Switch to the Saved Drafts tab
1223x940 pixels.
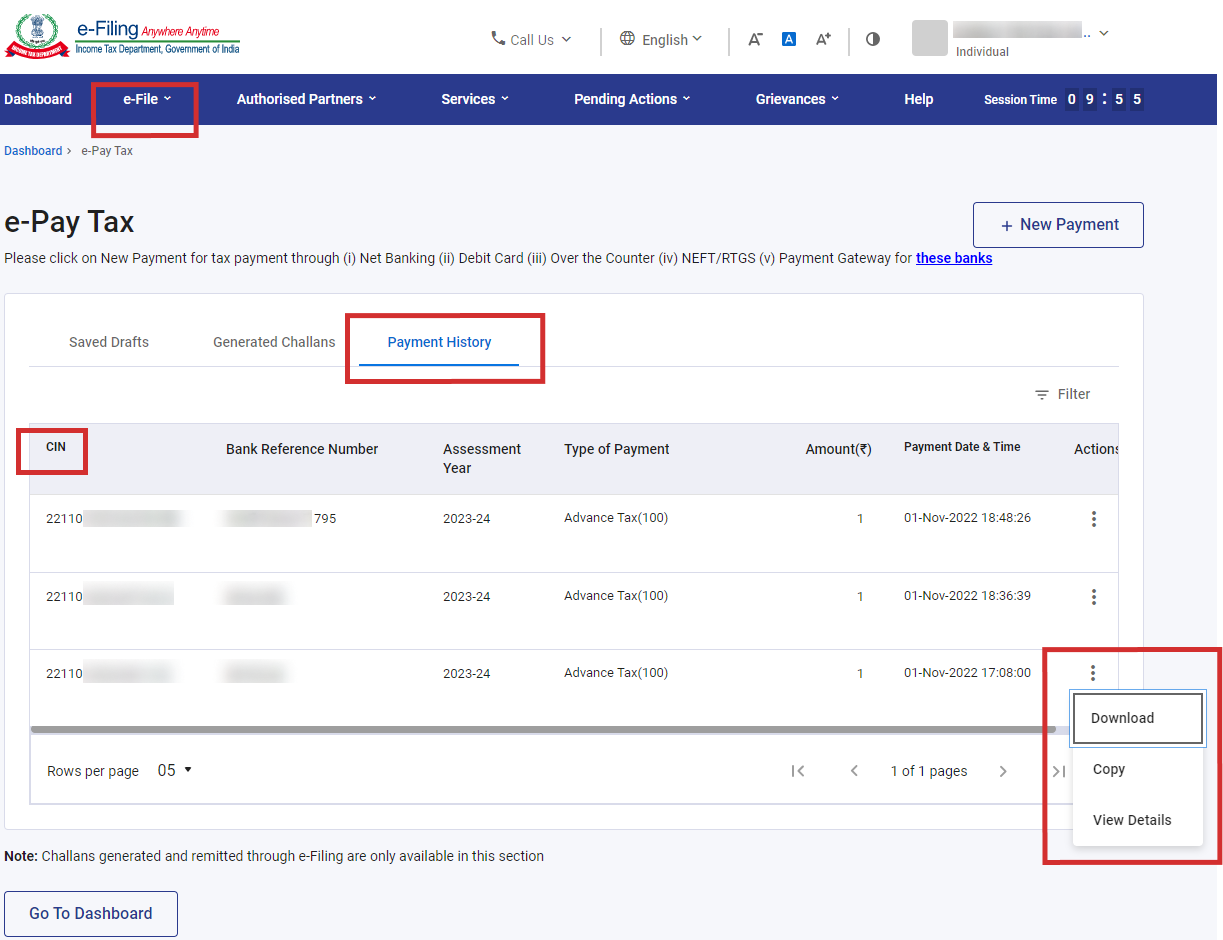pyautogui.click(x=109, y=342)
